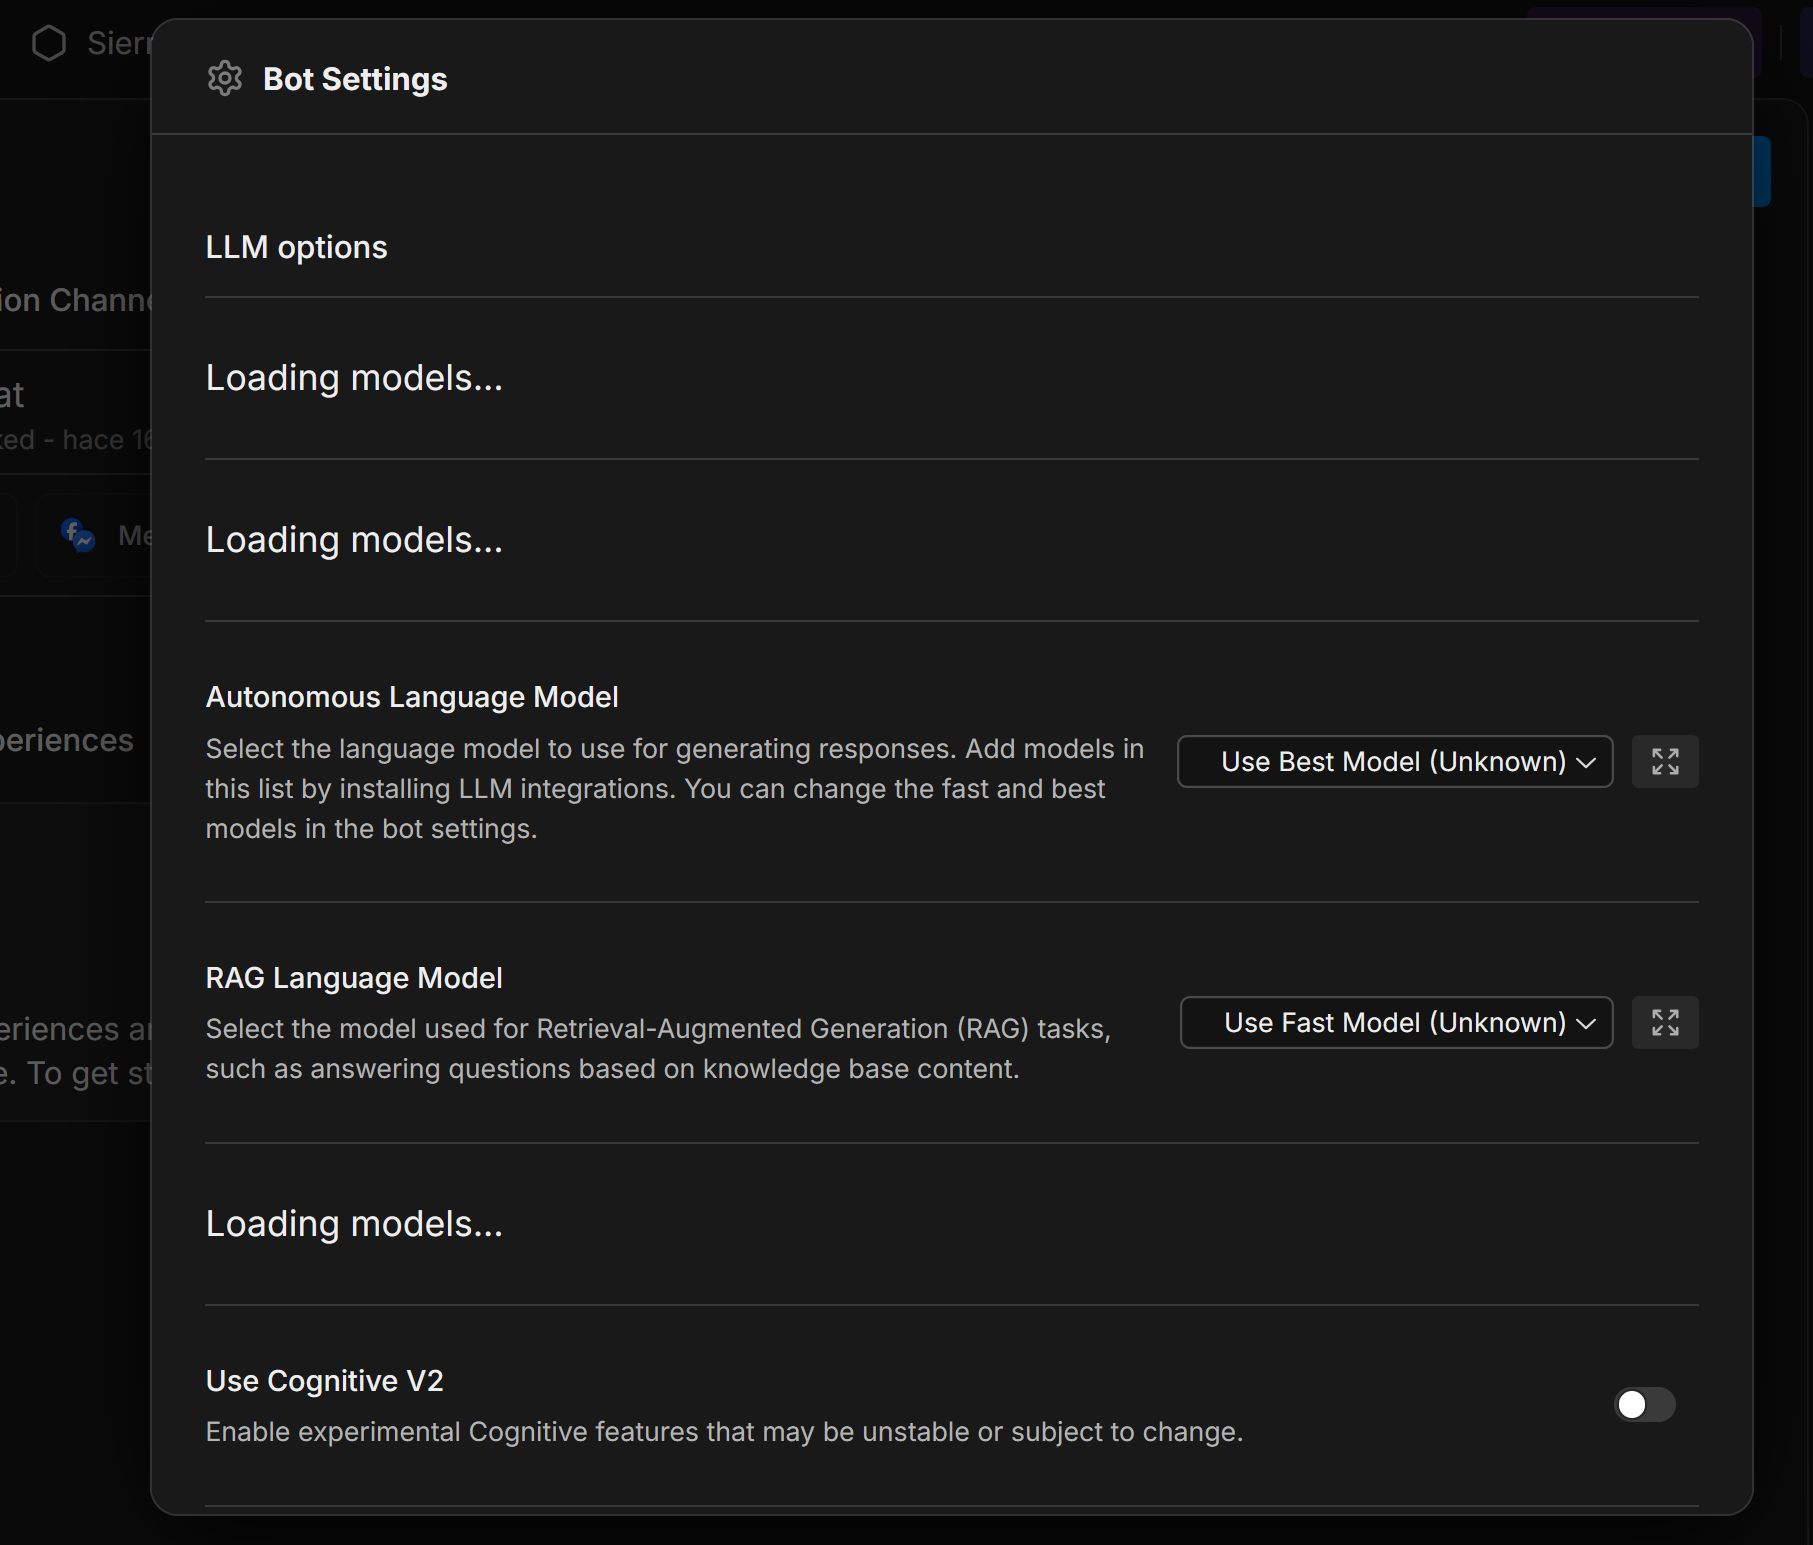Screen dimensions: 1813x1545
Task: Click the experimental Cognitive features description
Action: [x=724, y=1432]
